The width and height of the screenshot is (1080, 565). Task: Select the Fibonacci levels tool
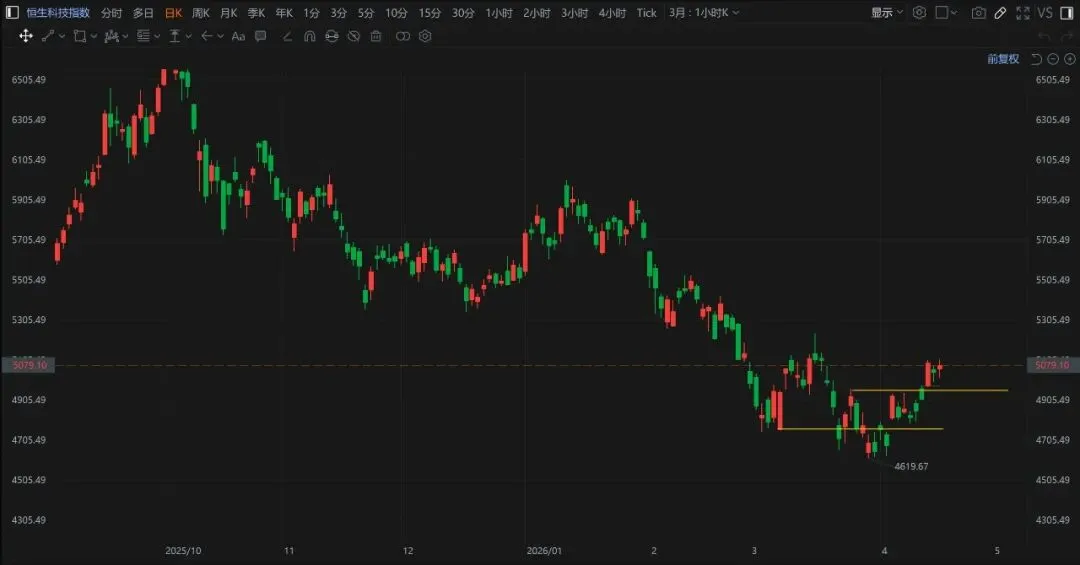(143, 36)
